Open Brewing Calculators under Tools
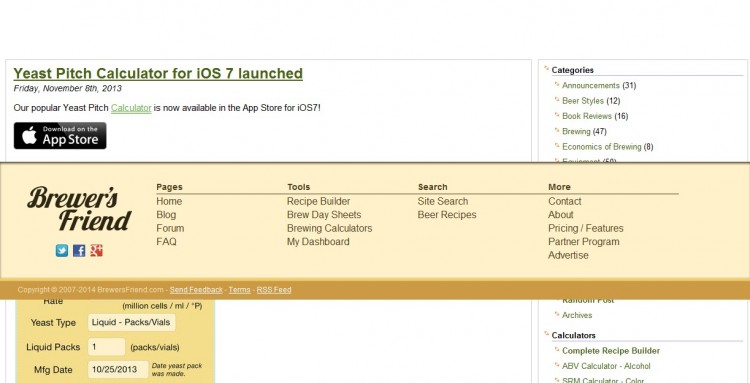The image size is (750, 383). (330, 228)
